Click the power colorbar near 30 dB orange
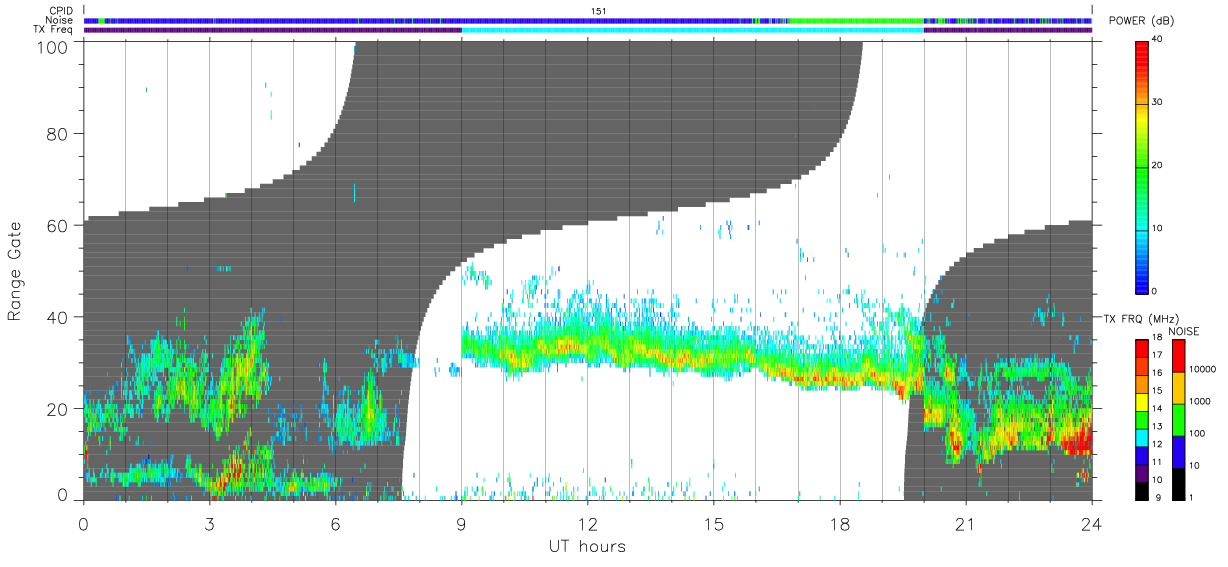The image size is (1228, 567). point(1143,103)
